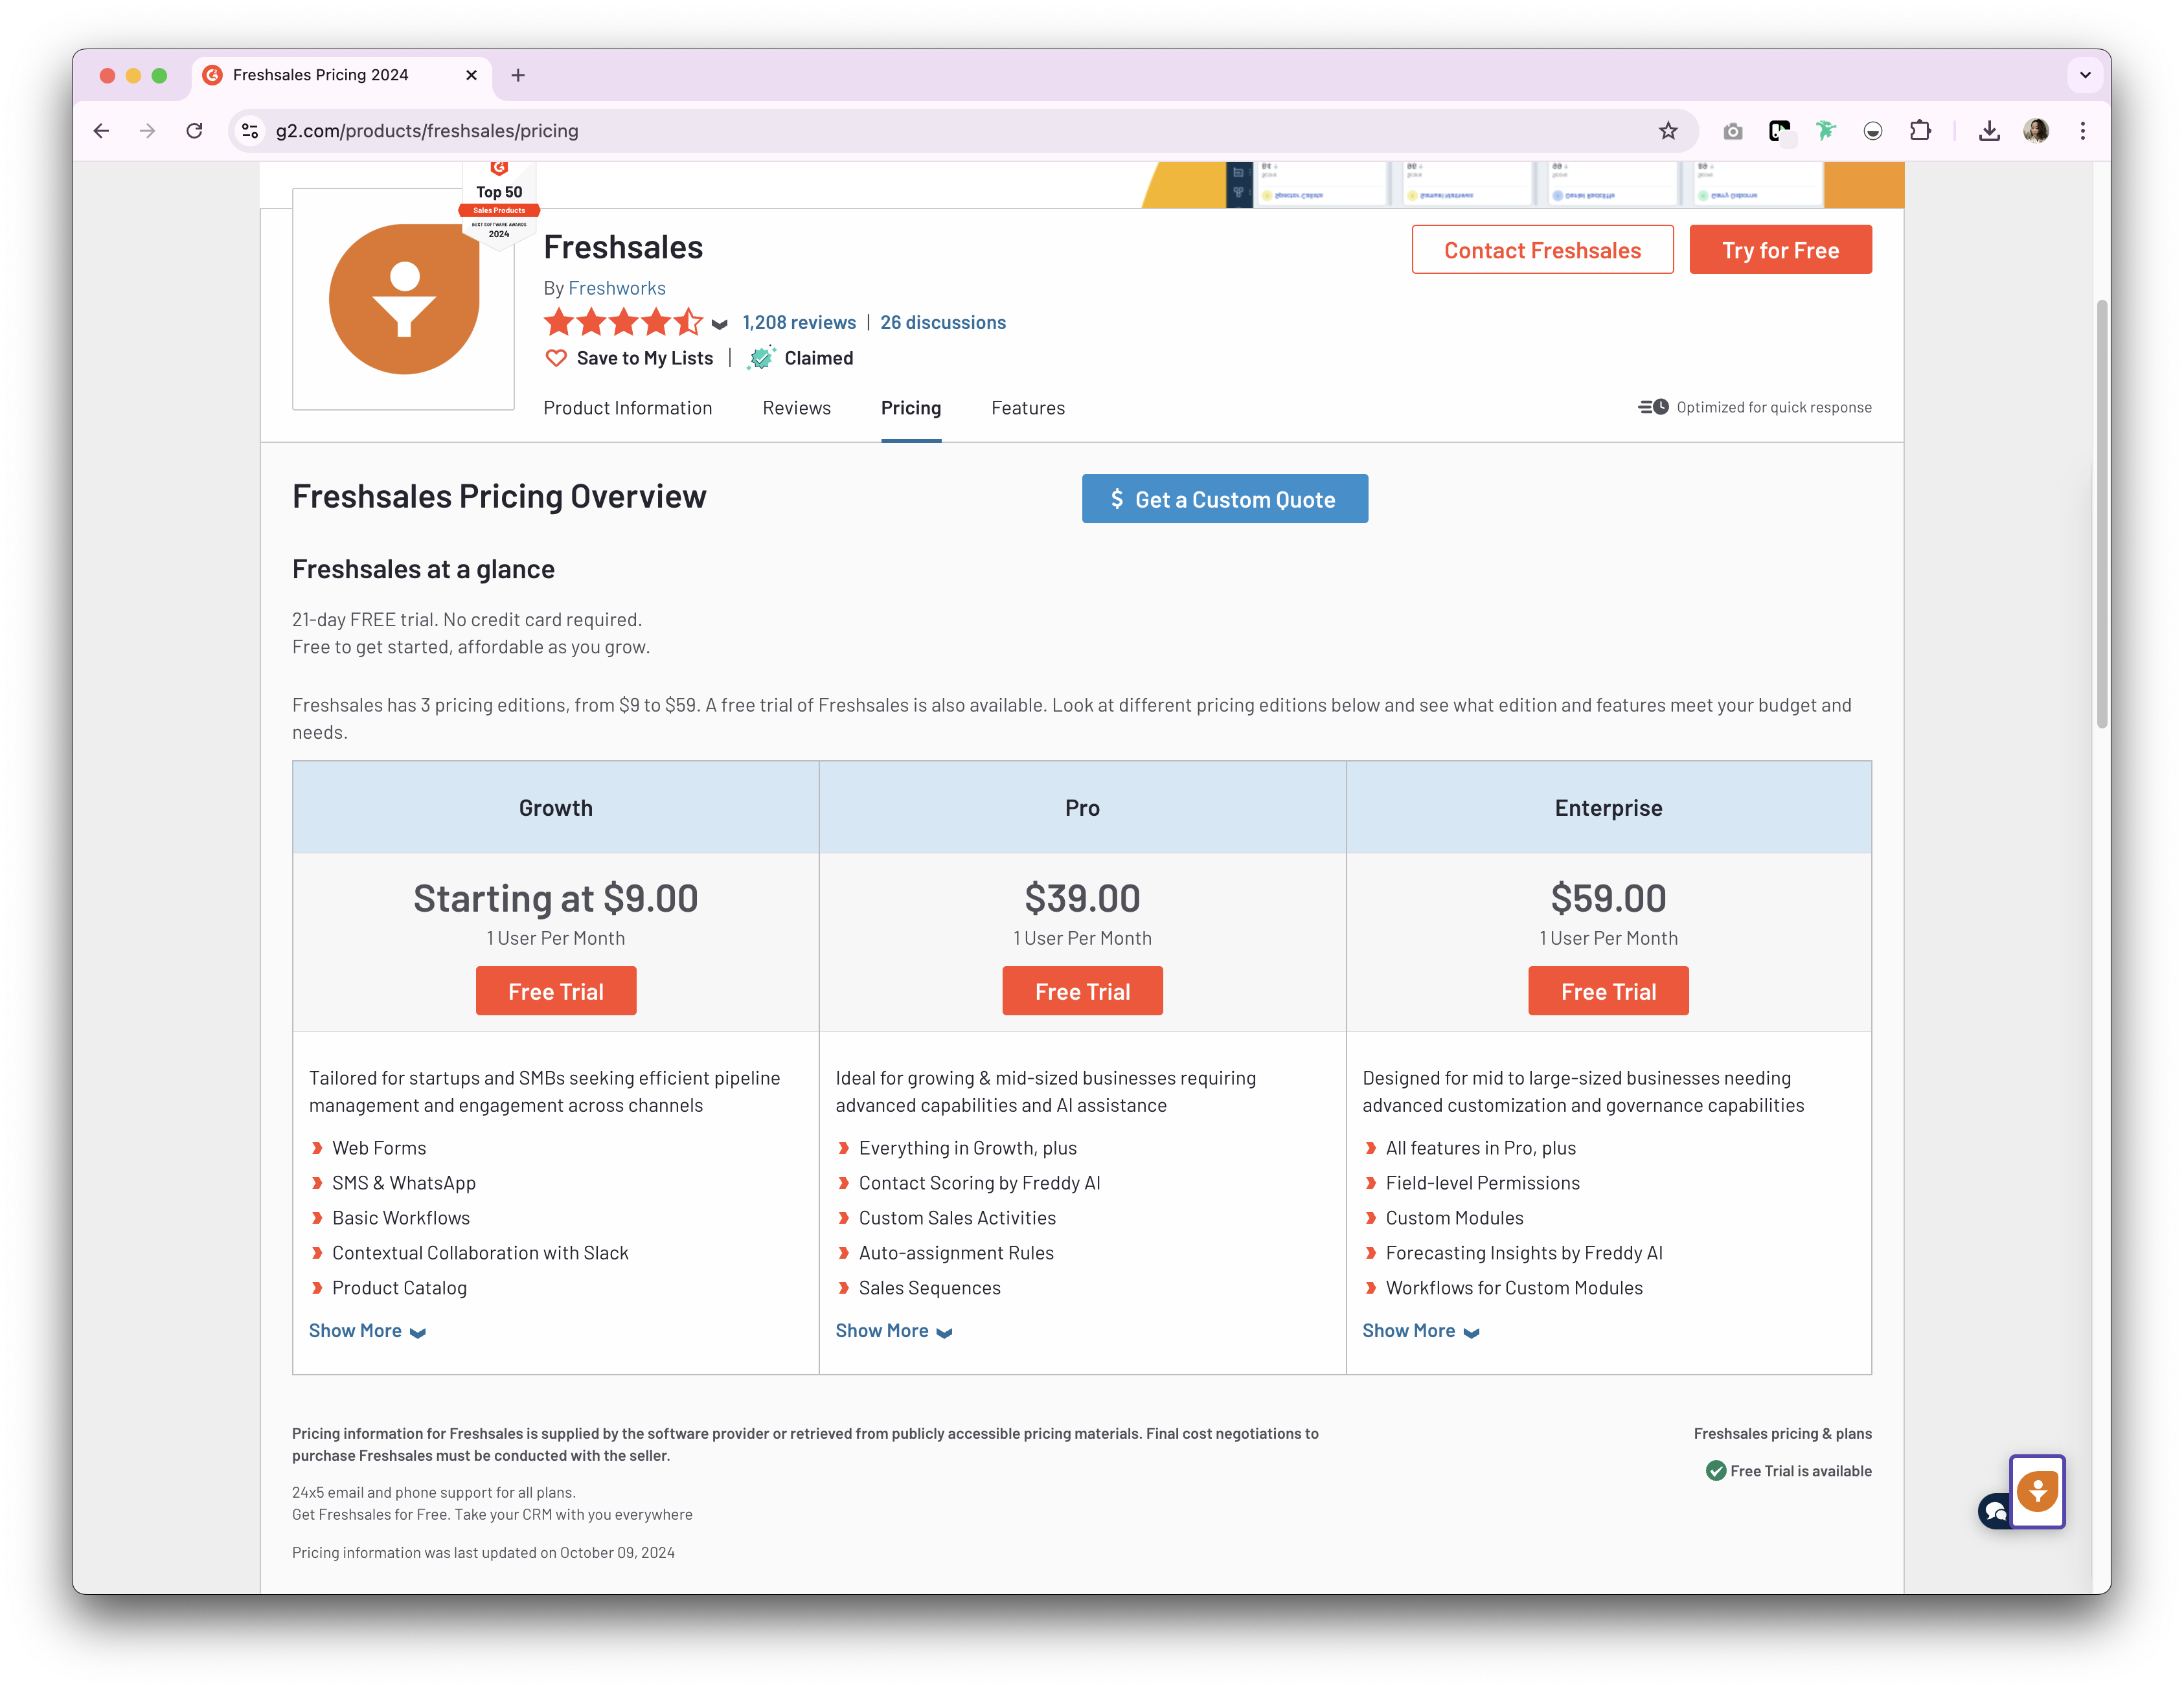Open the tab search dropdown arrow

pyautogui.click(x=2085, y=75)
